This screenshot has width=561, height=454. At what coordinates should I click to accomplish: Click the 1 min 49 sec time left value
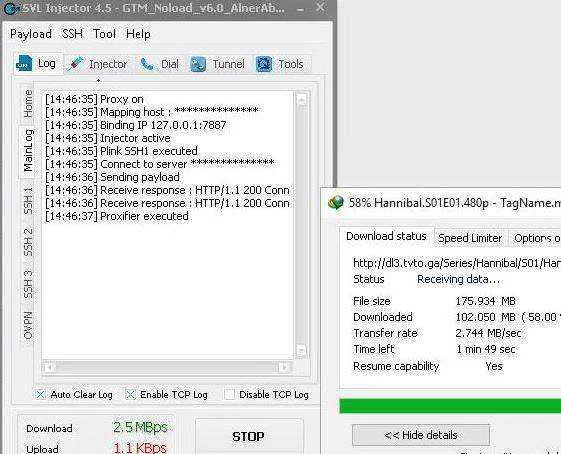coord(486,349)
